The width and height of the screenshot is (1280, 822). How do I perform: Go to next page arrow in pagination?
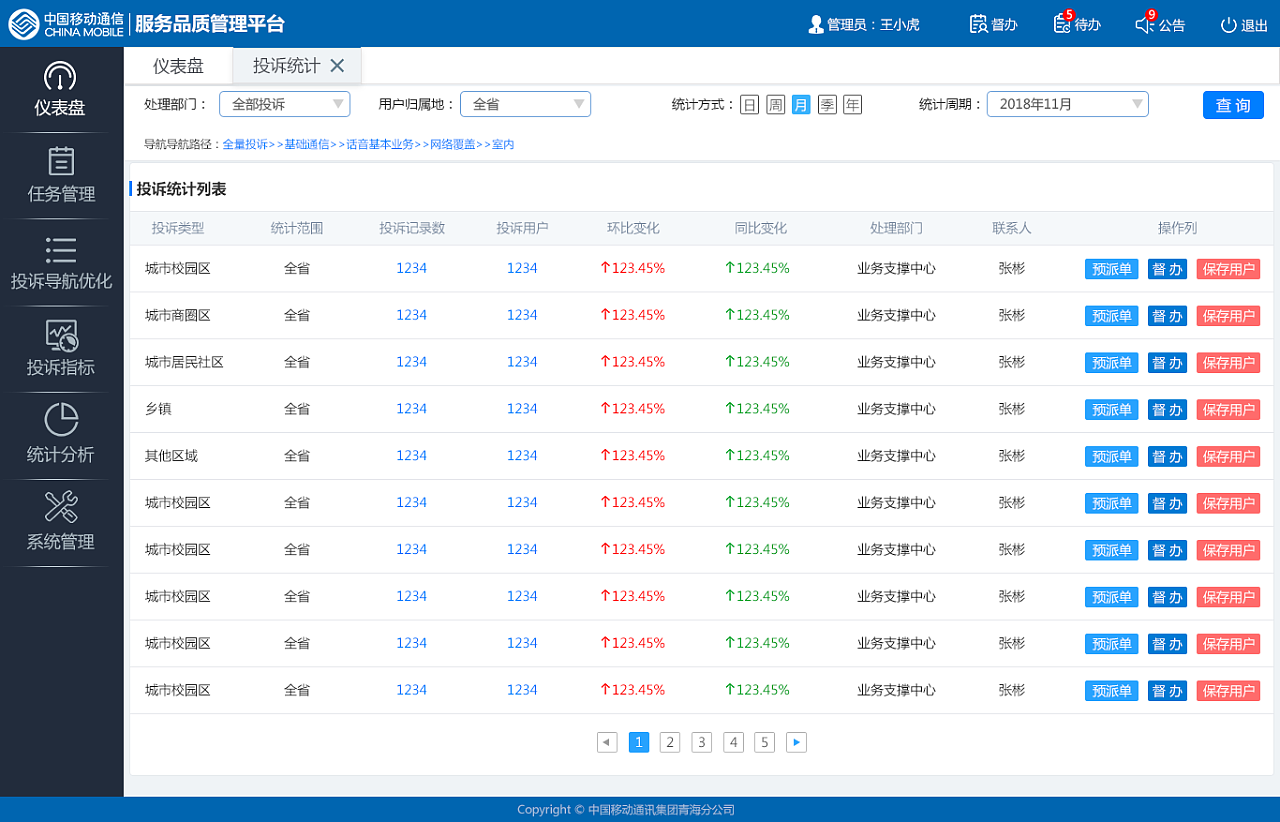[796, 742]
